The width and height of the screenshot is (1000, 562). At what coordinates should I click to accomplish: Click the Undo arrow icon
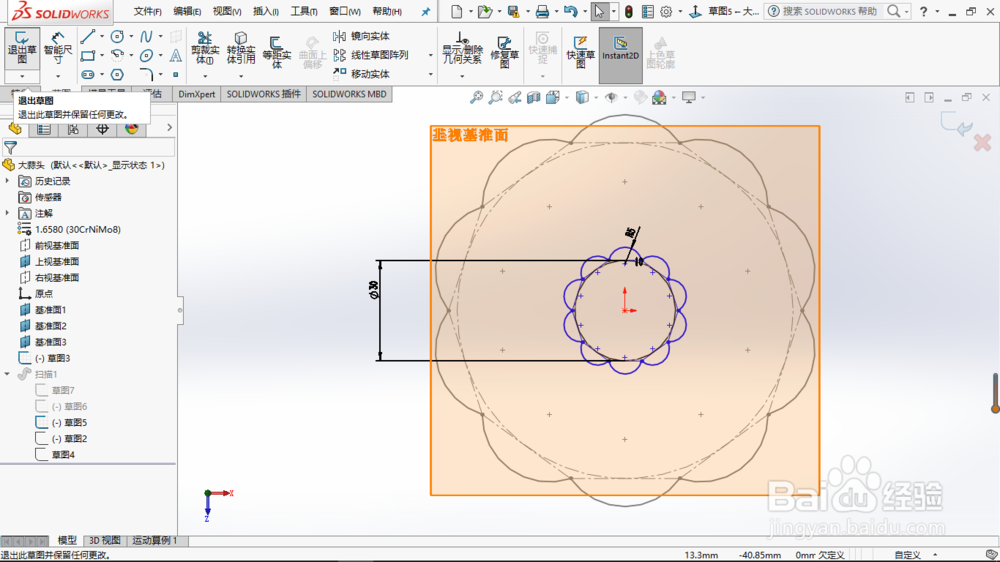571,11
